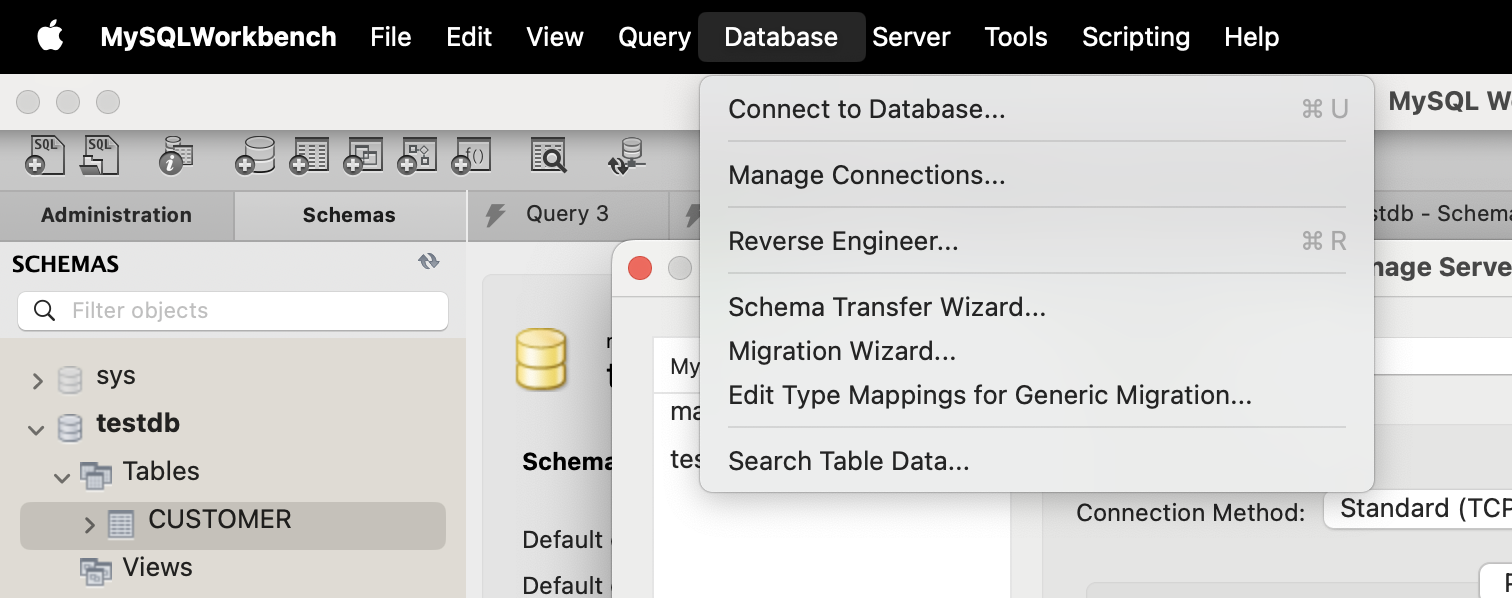Image resolution: width=1512 pixels, height=598 pixels.
Task: Choose Schema Transfer Wizard...
Action: [1037, 307]
